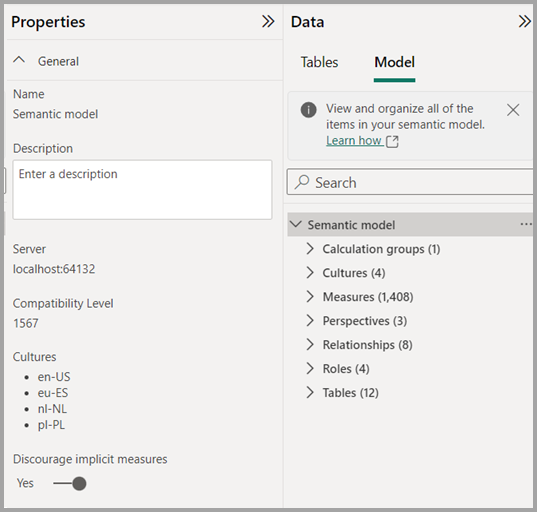
Task: Click the compatibility level value 1567
Action: (26, 323)
